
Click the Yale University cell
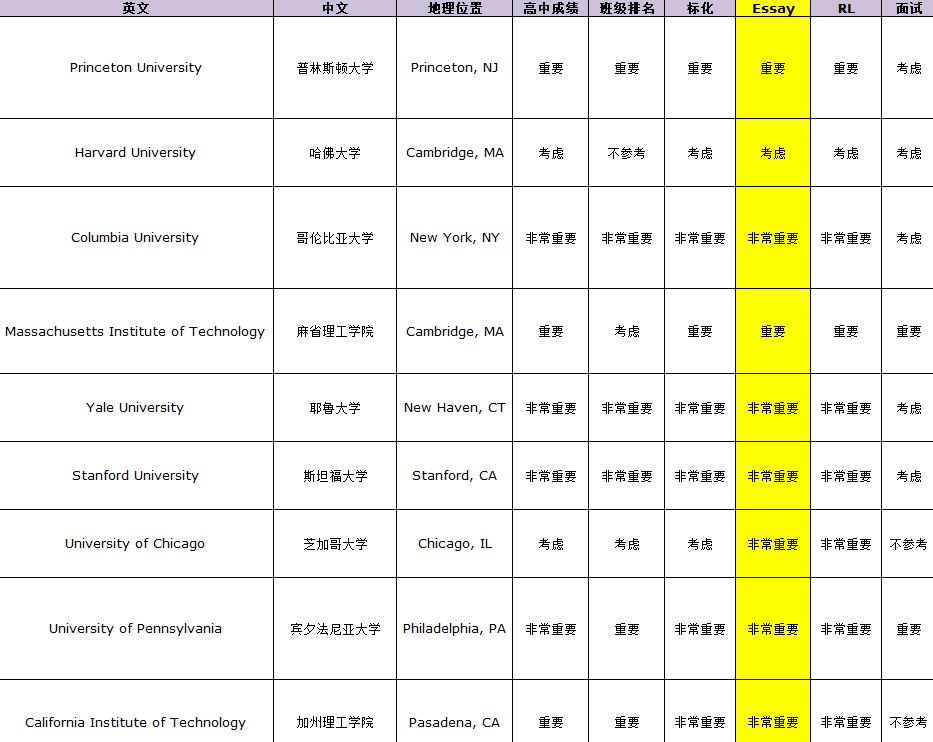point(136,408)
